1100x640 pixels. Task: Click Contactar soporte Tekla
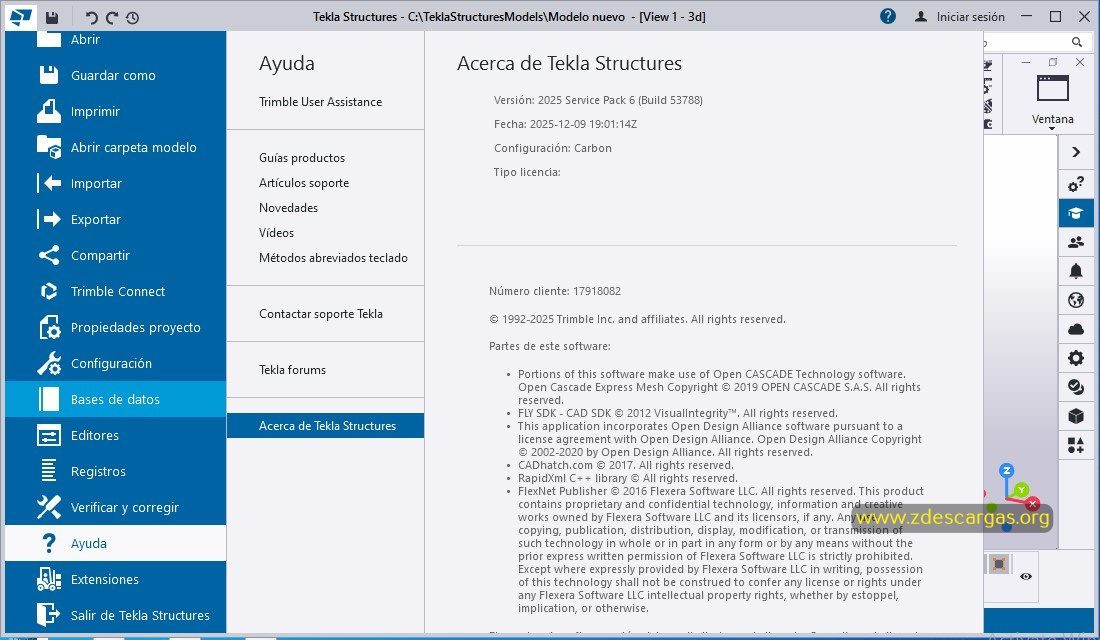tap(321, 314)
